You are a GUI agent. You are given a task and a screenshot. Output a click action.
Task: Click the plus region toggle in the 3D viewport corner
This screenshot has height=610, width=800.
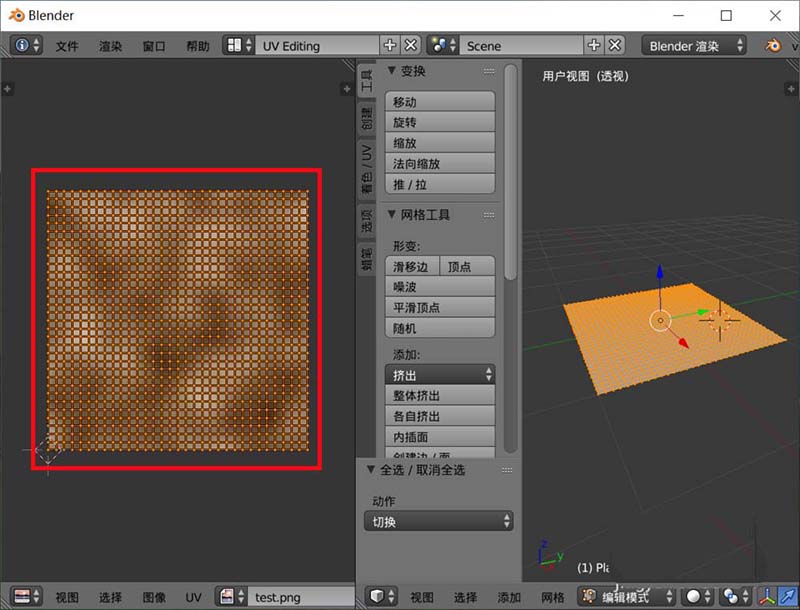tap(791, 89)
